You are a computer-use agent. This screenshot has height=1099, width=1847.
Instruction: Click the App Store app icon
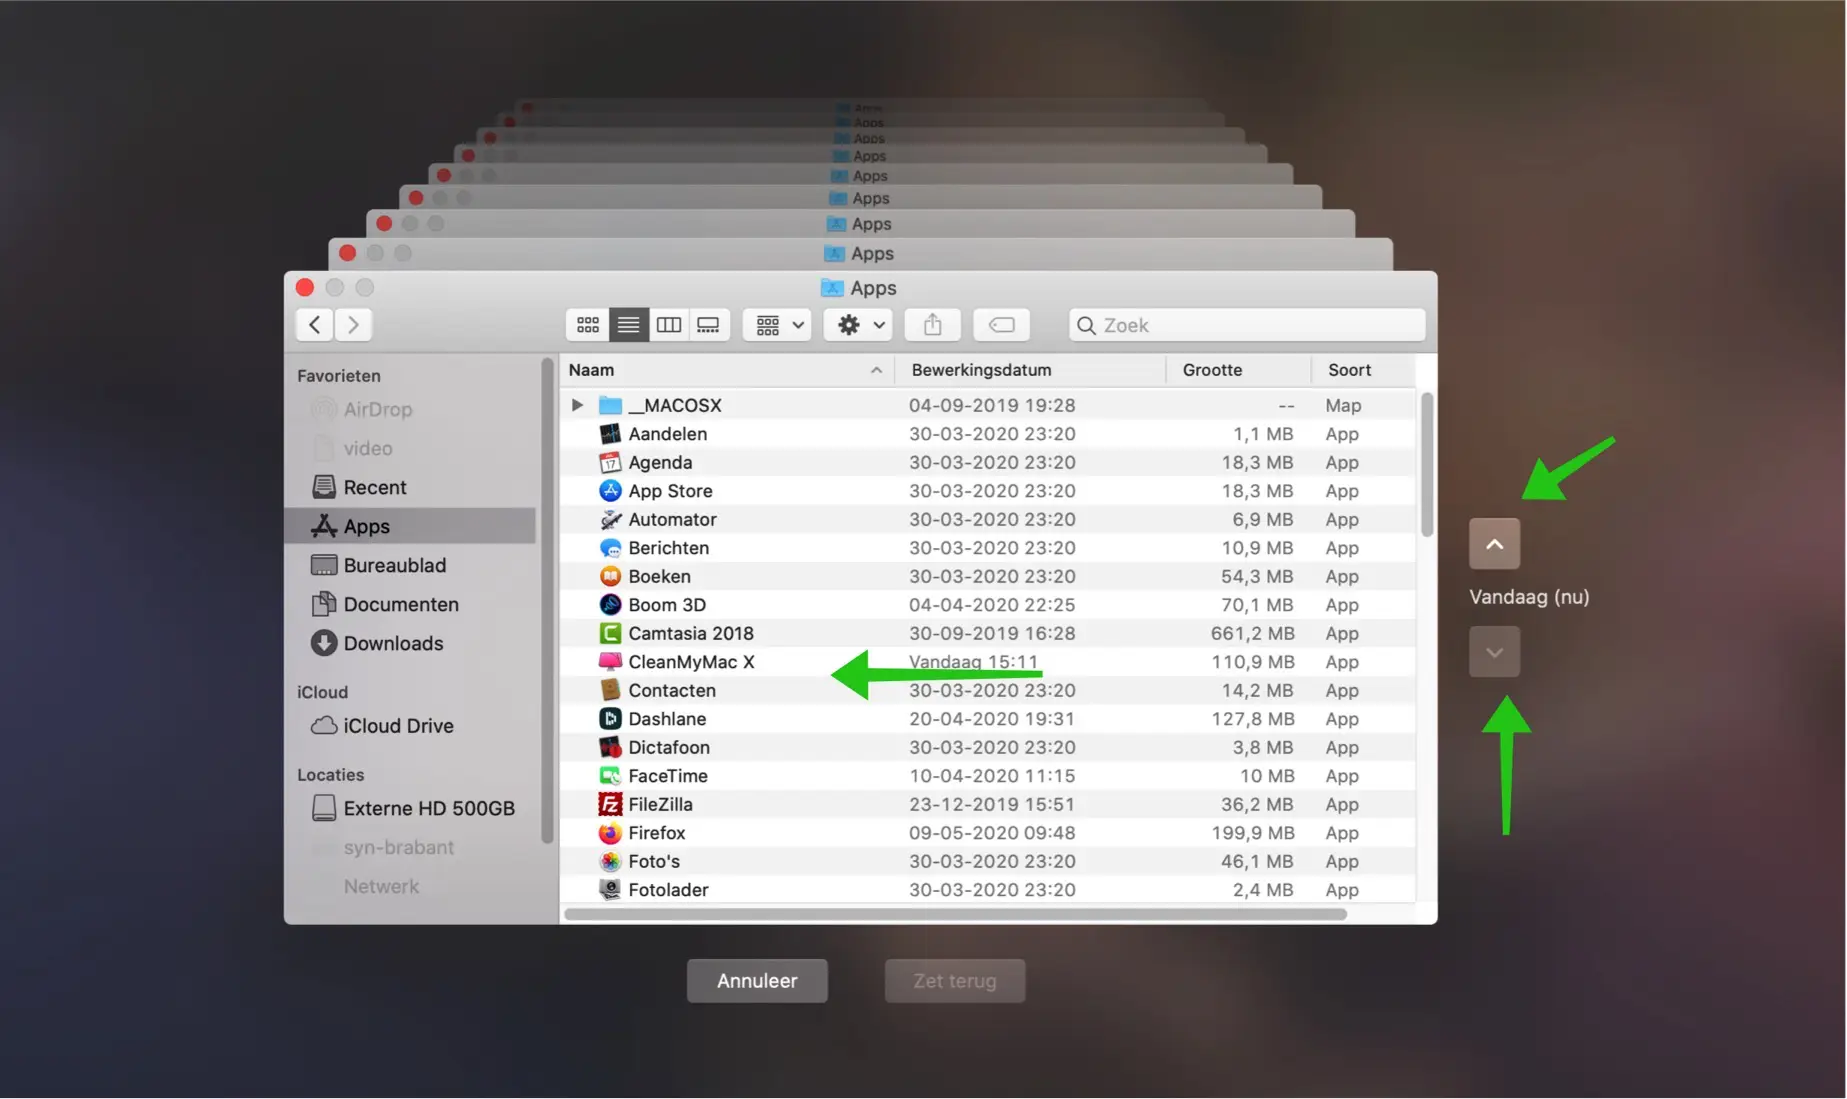(610, 491)
